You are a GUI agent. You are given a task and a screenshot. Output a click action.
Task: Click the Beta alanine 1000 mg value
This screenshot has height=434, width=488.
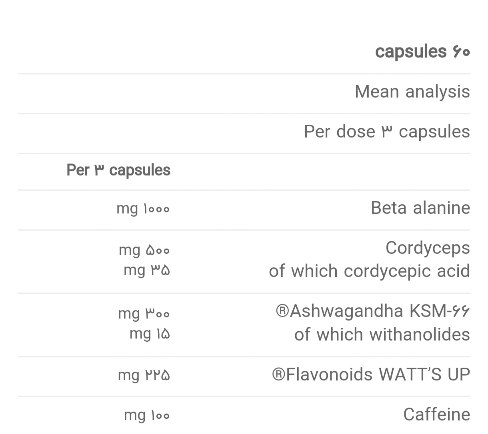pos(143,209)
